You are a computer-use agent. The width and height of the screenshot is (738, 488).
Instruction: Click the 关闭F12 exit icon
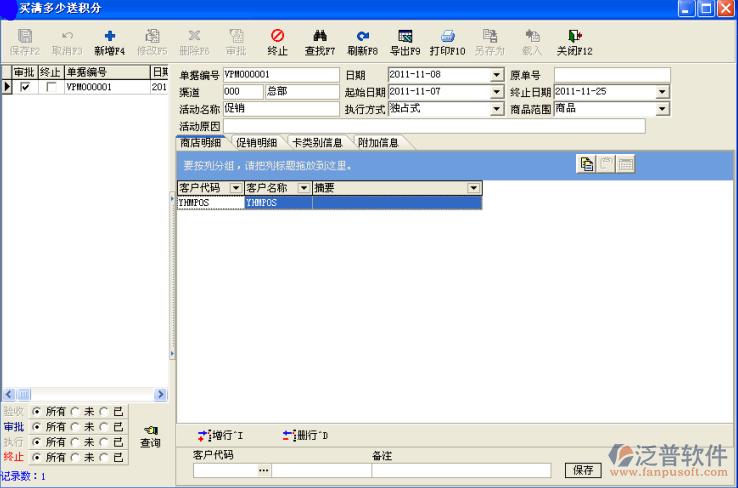coord(574,36)
